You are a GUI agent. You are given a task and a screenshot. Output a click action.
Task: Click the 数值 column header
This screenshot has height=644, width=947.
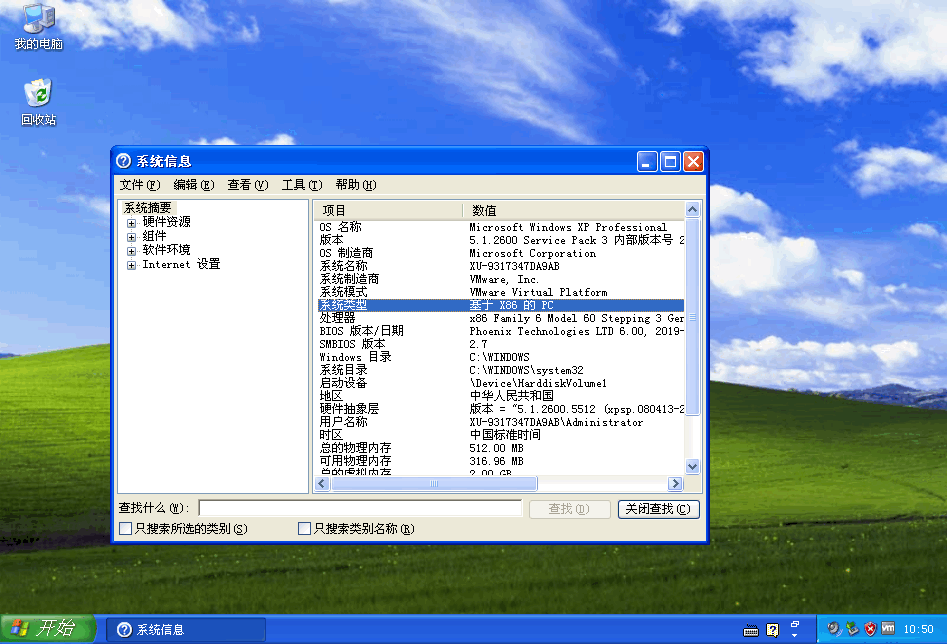[574, 210]
